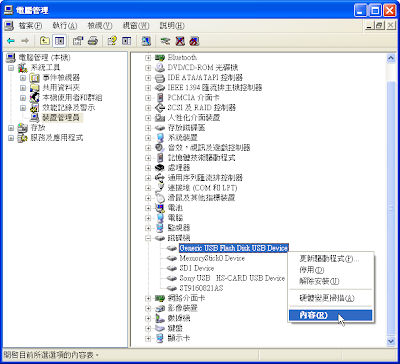Select the ST9160821AS drive
The width and height of the screenshot is (400, 364).
201,288
